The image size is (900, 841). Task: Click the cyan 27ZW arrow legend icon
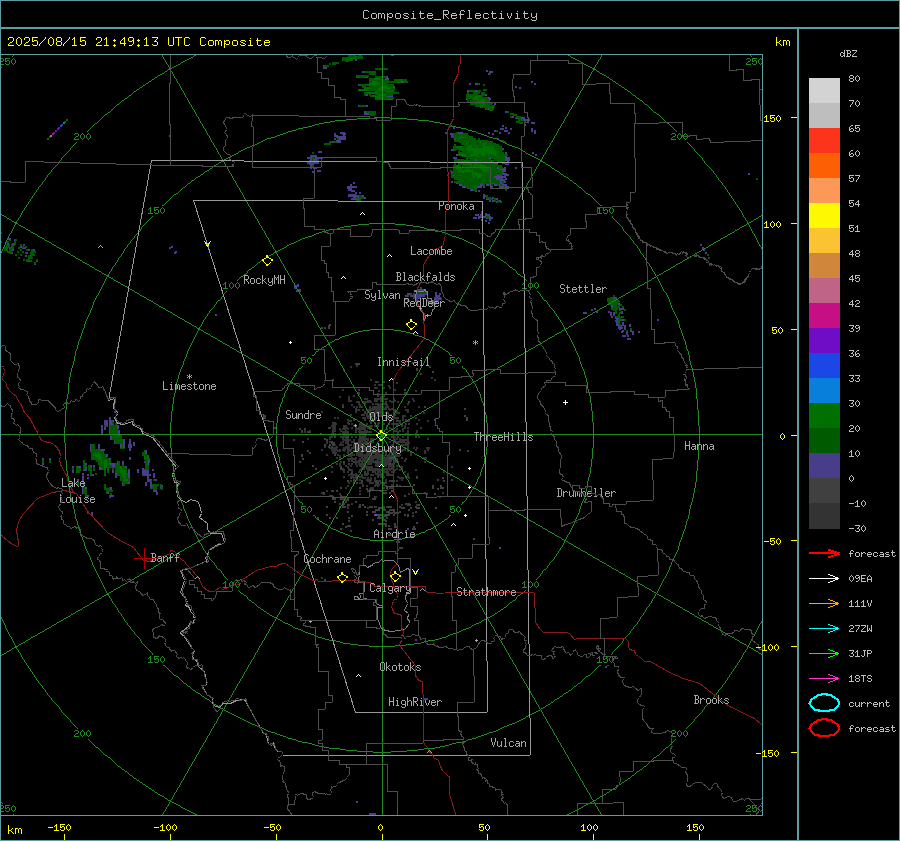(x=824, y=629)
